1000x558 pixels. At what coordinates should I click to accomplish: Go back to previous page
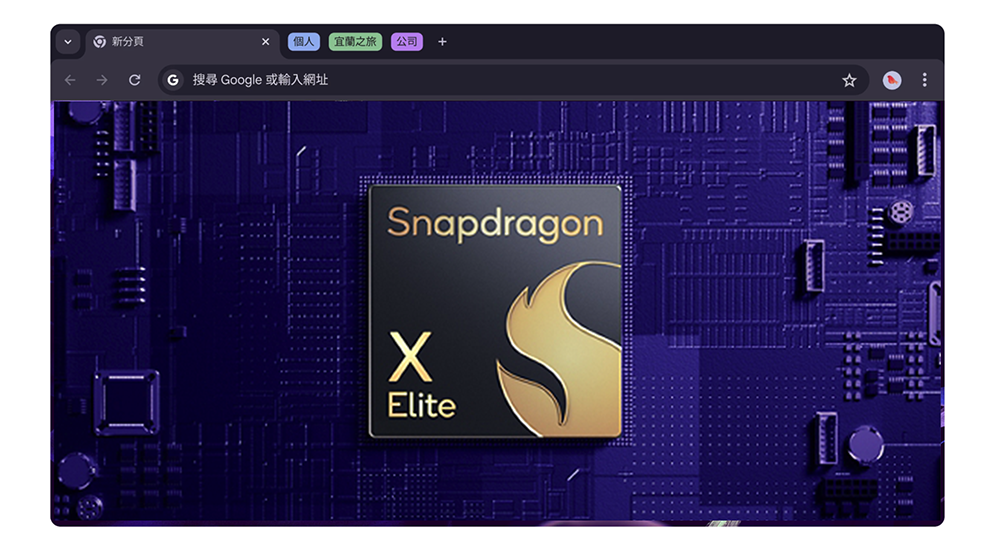pyautogui.click(x=70, y=80)
